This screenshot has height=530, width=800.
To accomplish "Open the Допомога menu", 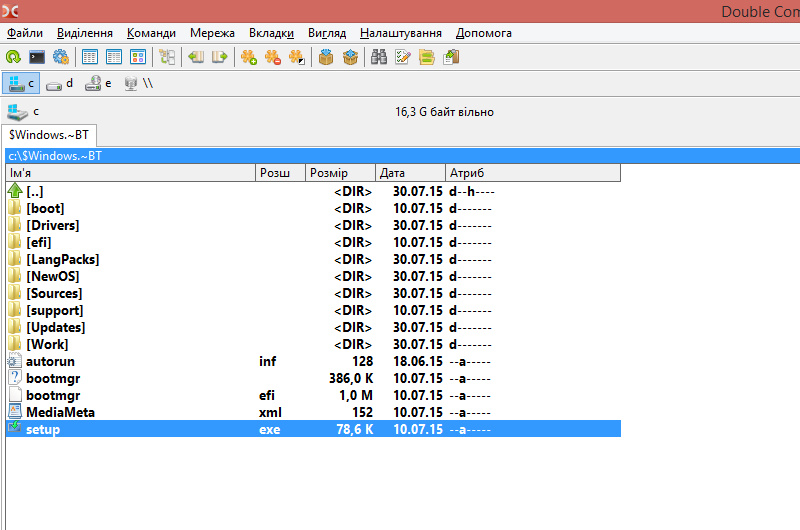I will point(484,33).
